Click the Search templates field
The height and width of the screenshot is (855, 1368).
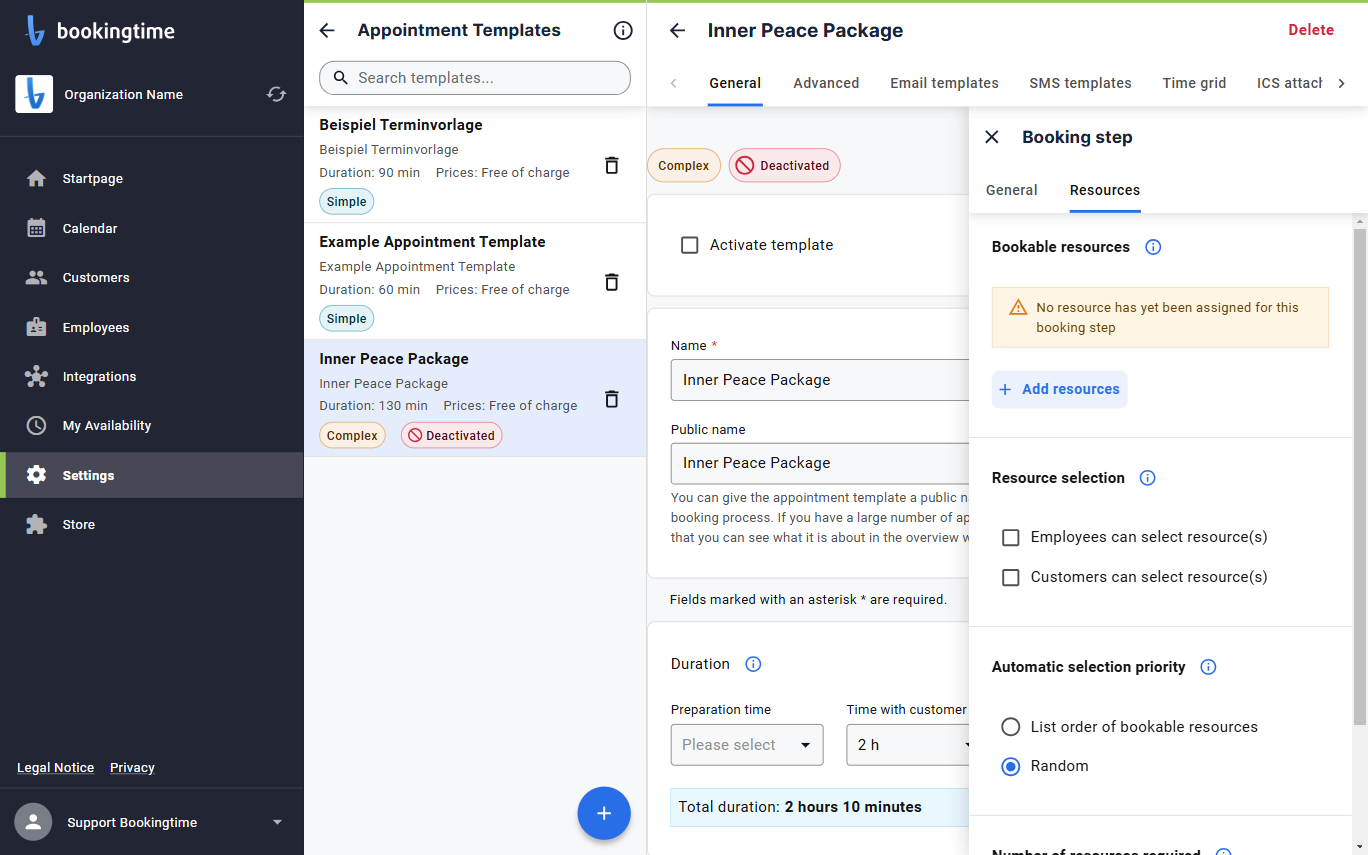point(475,78)
